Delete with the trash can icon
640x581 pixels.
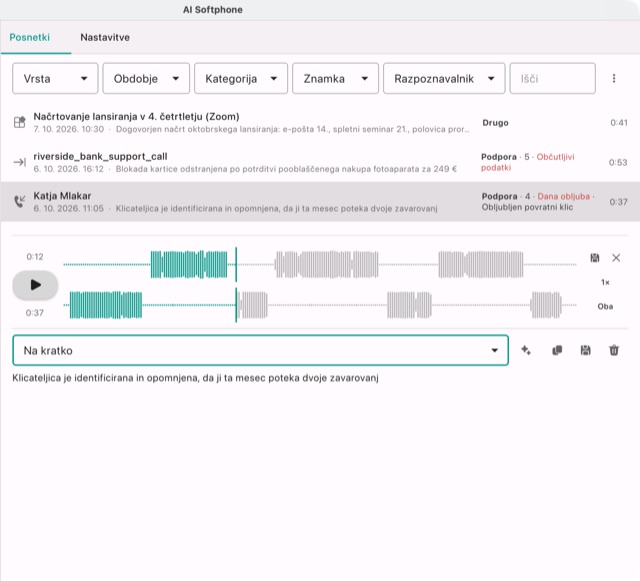614,350
